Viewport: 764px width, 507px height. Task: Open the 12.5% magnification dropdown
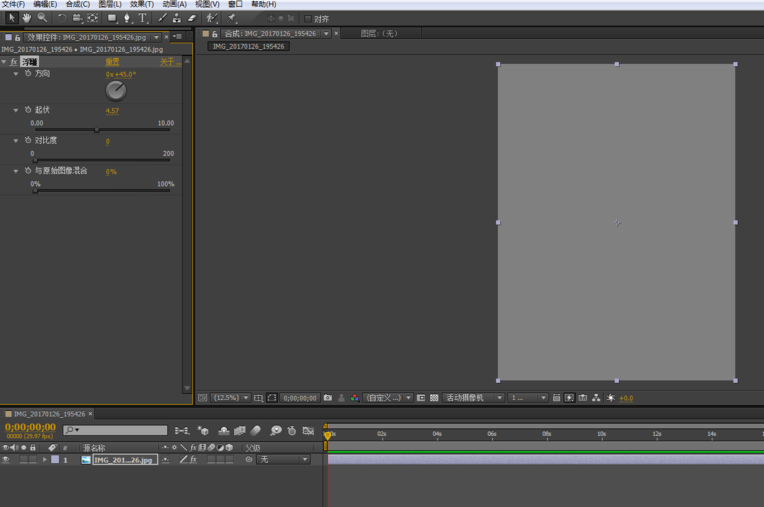point(230,398)
